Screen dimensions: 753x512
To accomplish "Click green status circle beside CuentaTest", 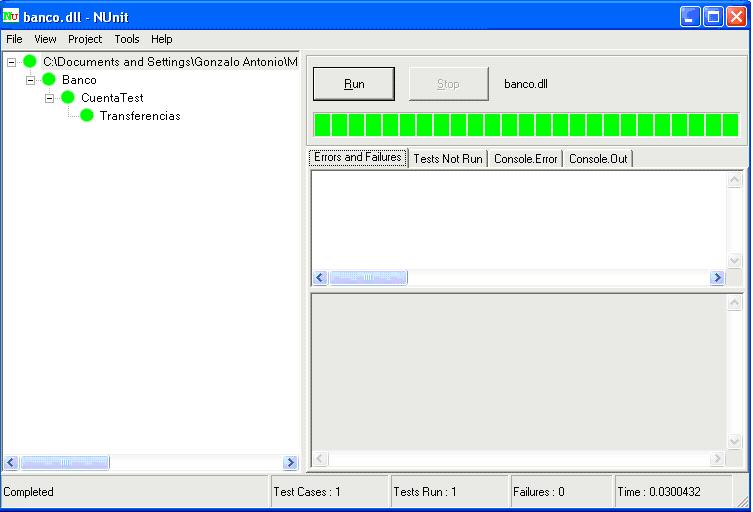I will pos(68,98).
